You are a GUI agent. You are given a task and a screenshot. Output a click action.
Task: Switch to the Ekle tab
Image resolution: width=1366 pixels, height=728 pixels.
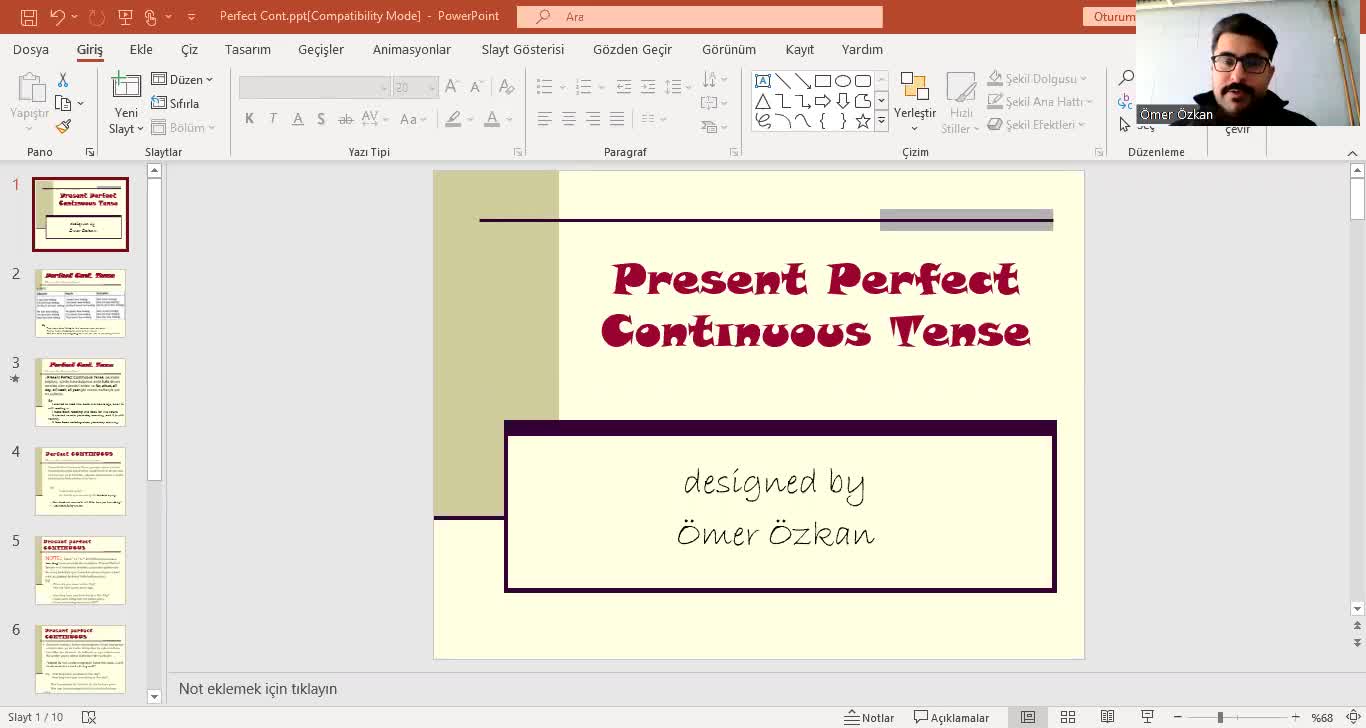[x=141, y=49]
